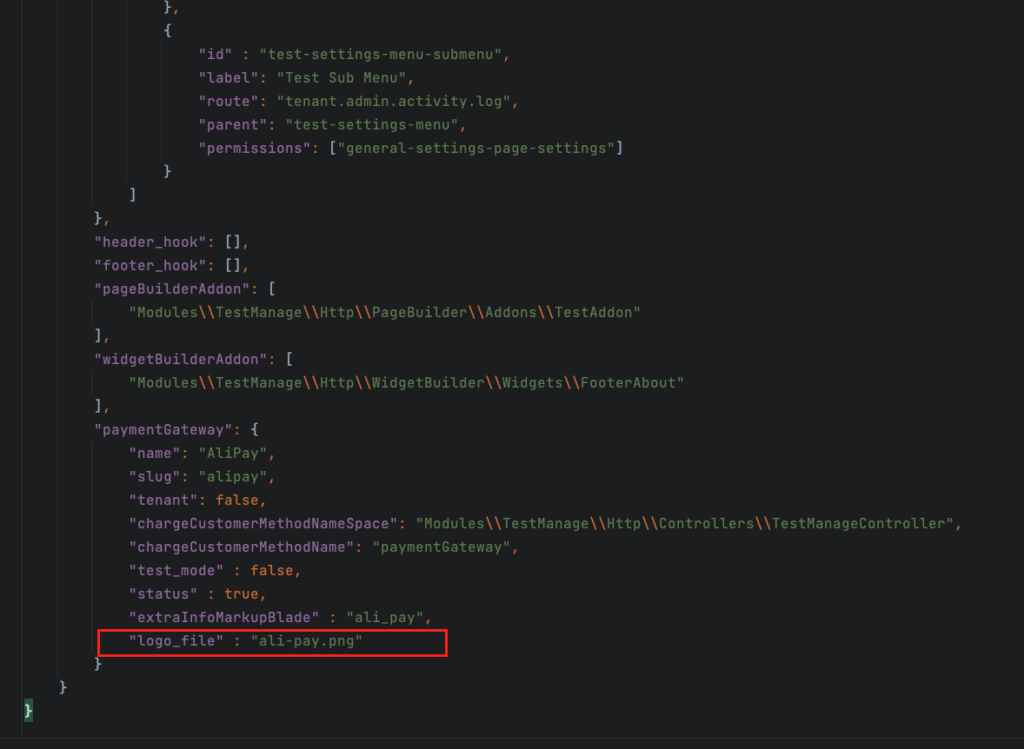Click the "pageBuilderAddon" key

(172, 289)
